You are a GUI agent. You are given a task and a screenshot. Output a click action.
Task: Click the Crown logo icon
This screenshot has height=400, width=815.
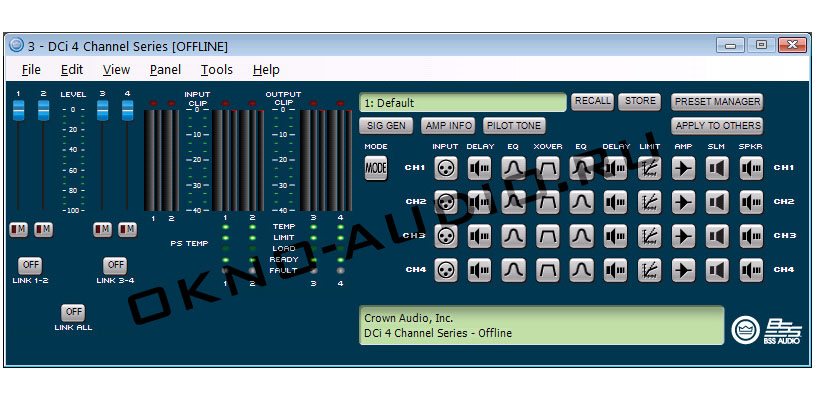(x=746, y=330)
